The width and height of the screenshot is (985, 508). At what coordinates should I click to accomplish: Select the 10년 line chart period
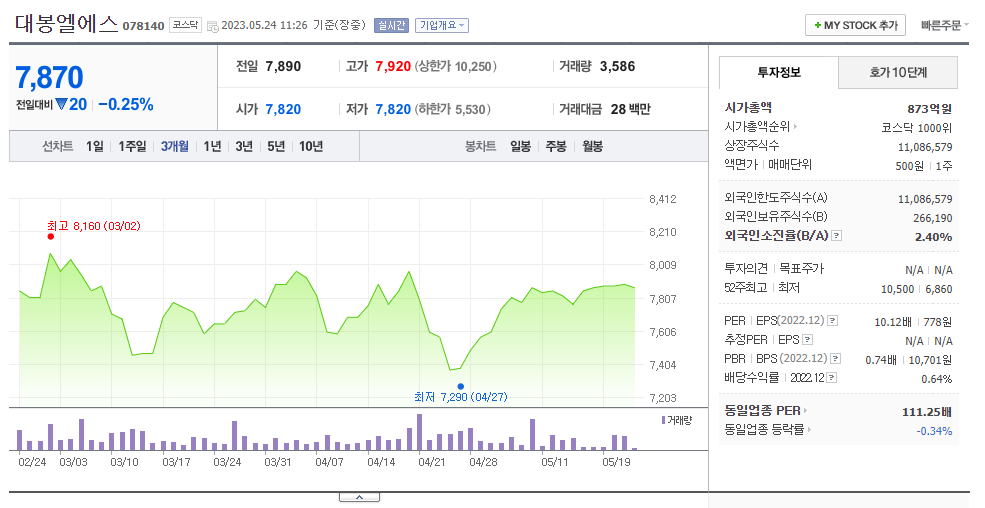pyautogui.click(x=311, y=146)
